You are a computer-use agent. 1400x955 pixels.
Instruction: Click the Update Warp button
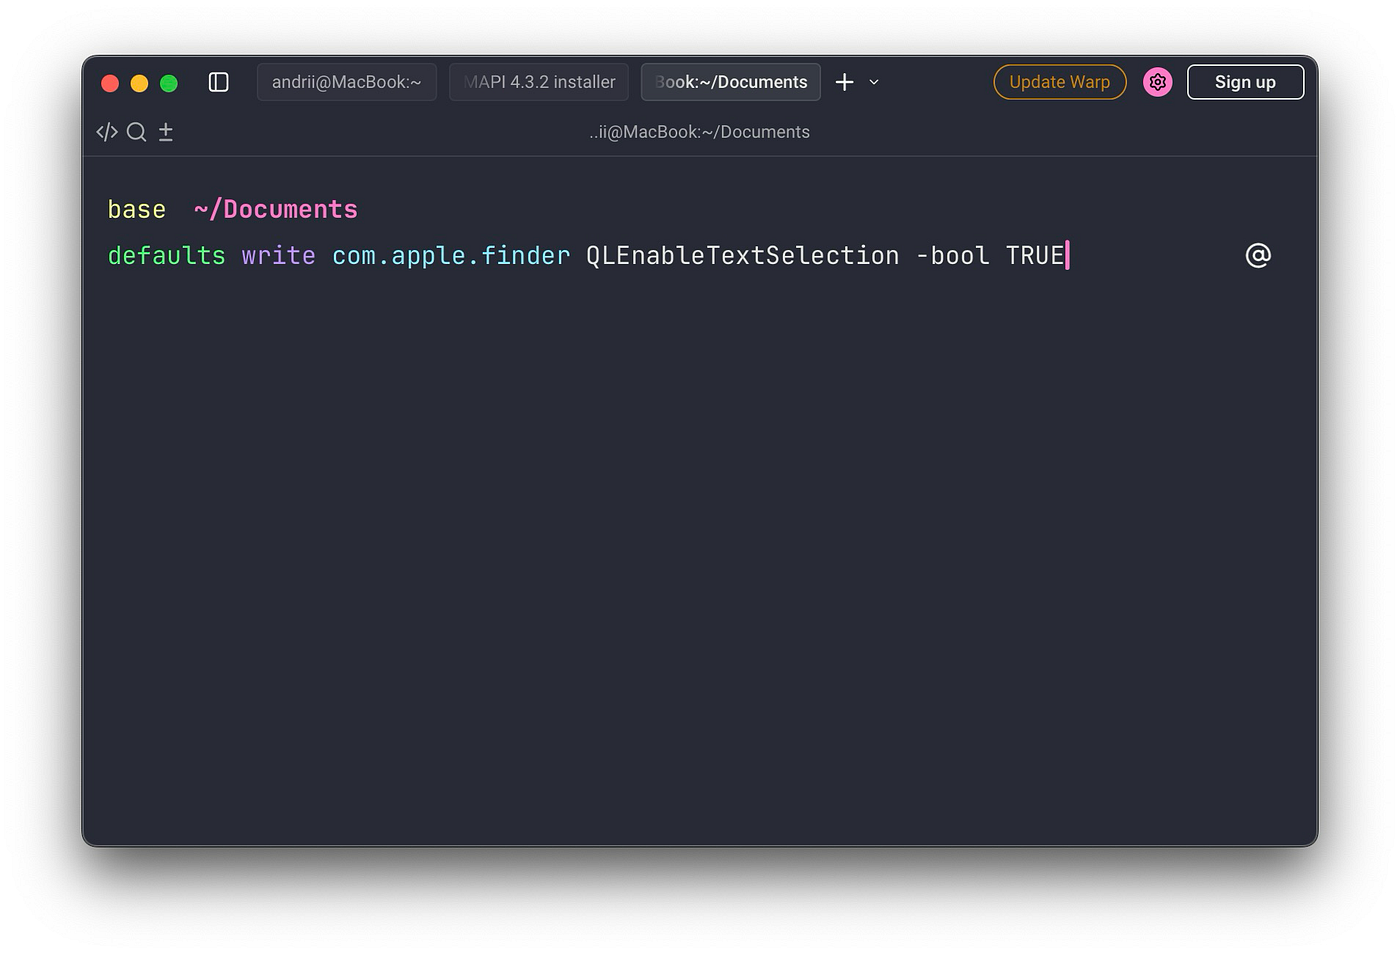1060,82
